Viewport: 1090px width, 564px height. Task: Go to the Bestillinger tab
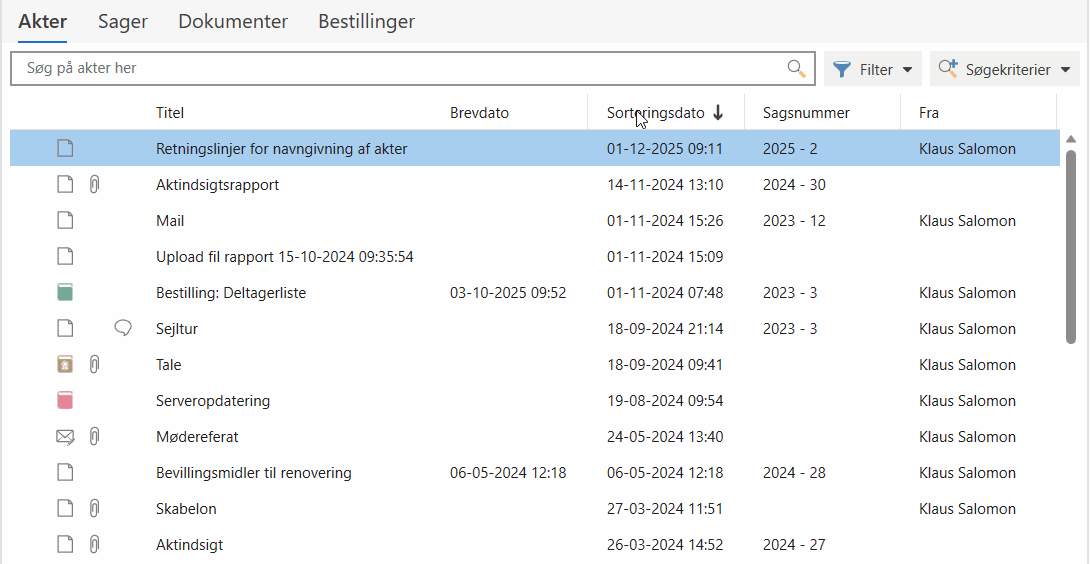pyautogui.click(x=366, y=21)
